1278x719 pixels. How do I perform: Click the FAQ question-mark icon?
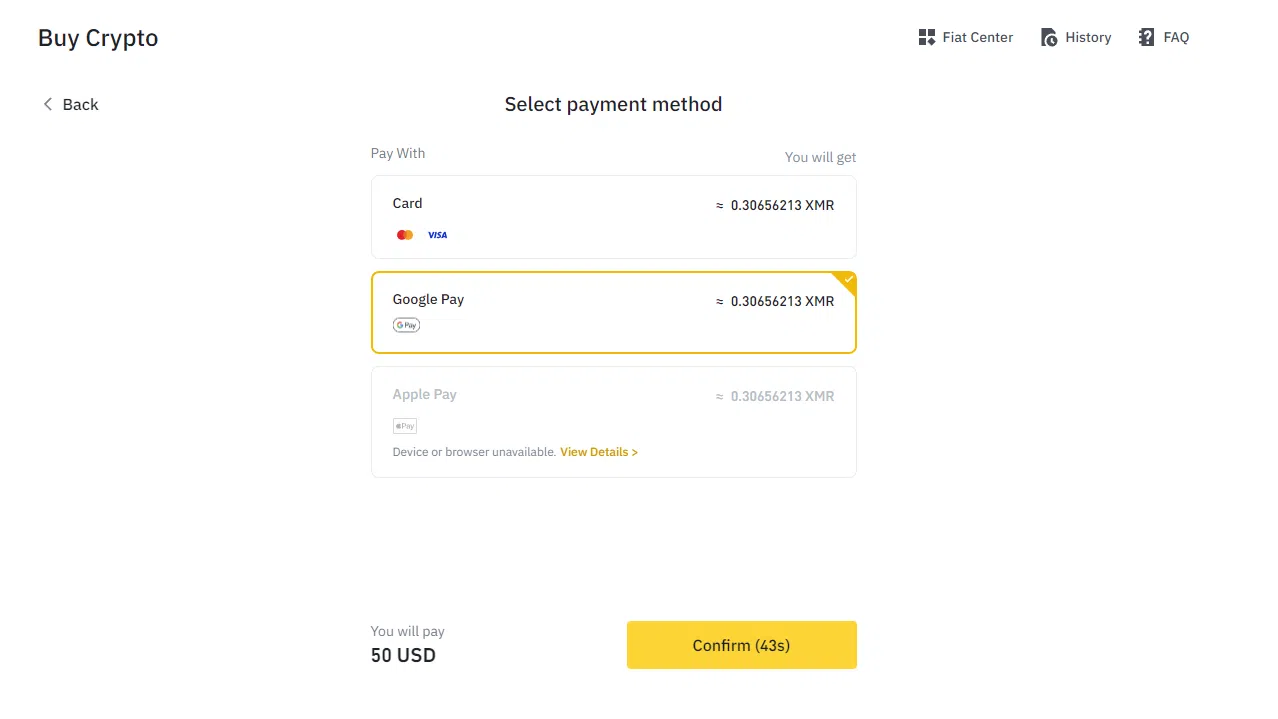[1146, 38]
